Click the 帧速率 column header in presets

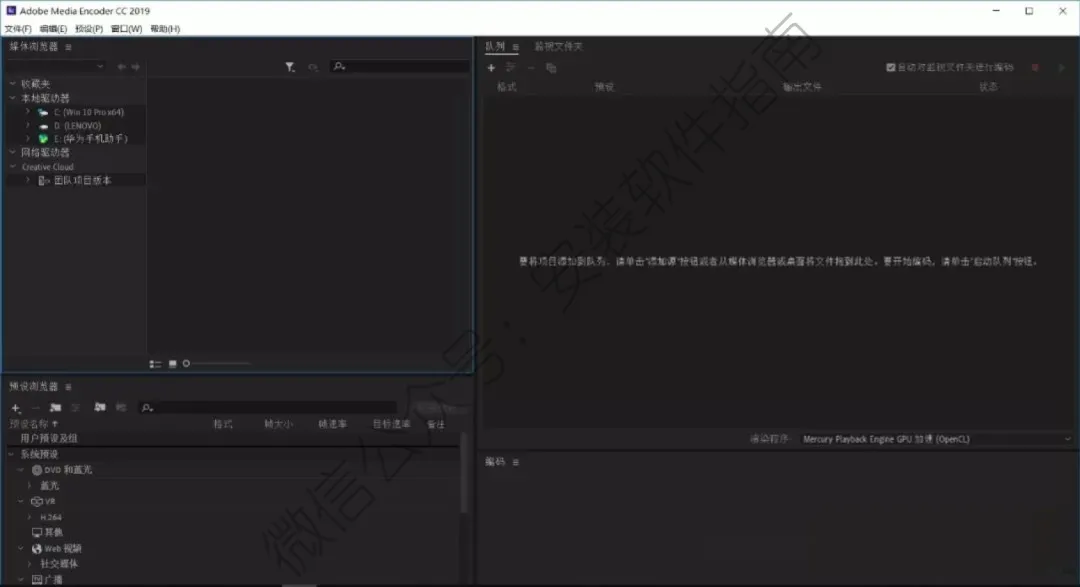333,424
